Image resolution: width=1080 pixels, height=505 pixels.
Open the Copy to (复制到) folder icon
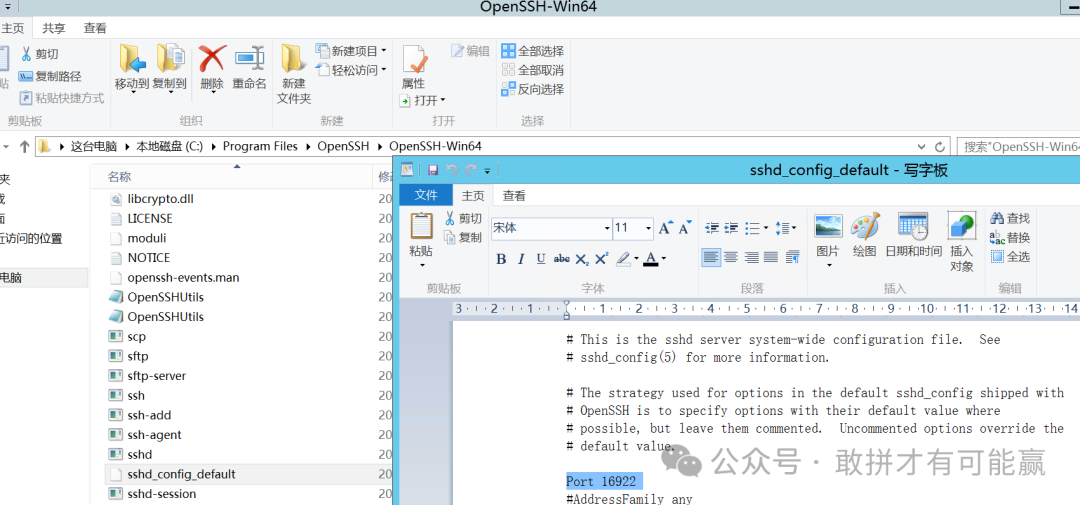(x=169, y=58)
